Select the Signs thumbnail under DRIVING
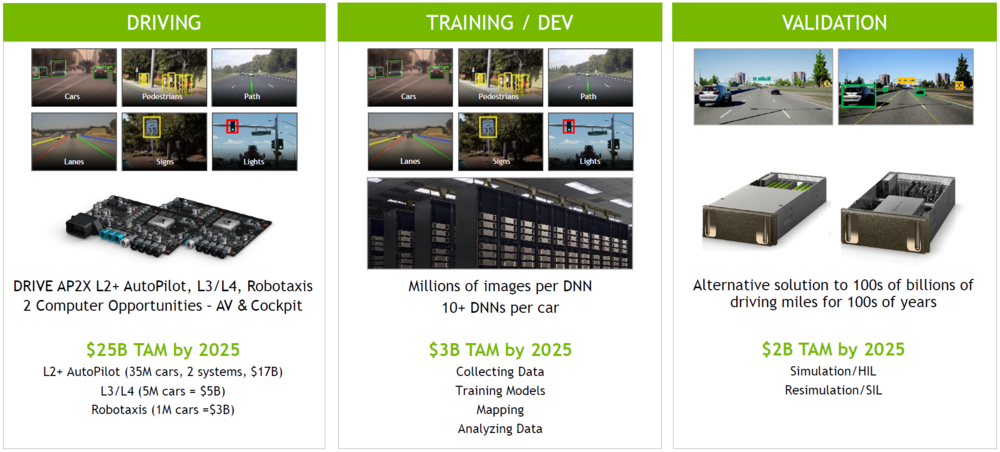The height and width of the screenshot is (452, 1000). coord(164,142)
